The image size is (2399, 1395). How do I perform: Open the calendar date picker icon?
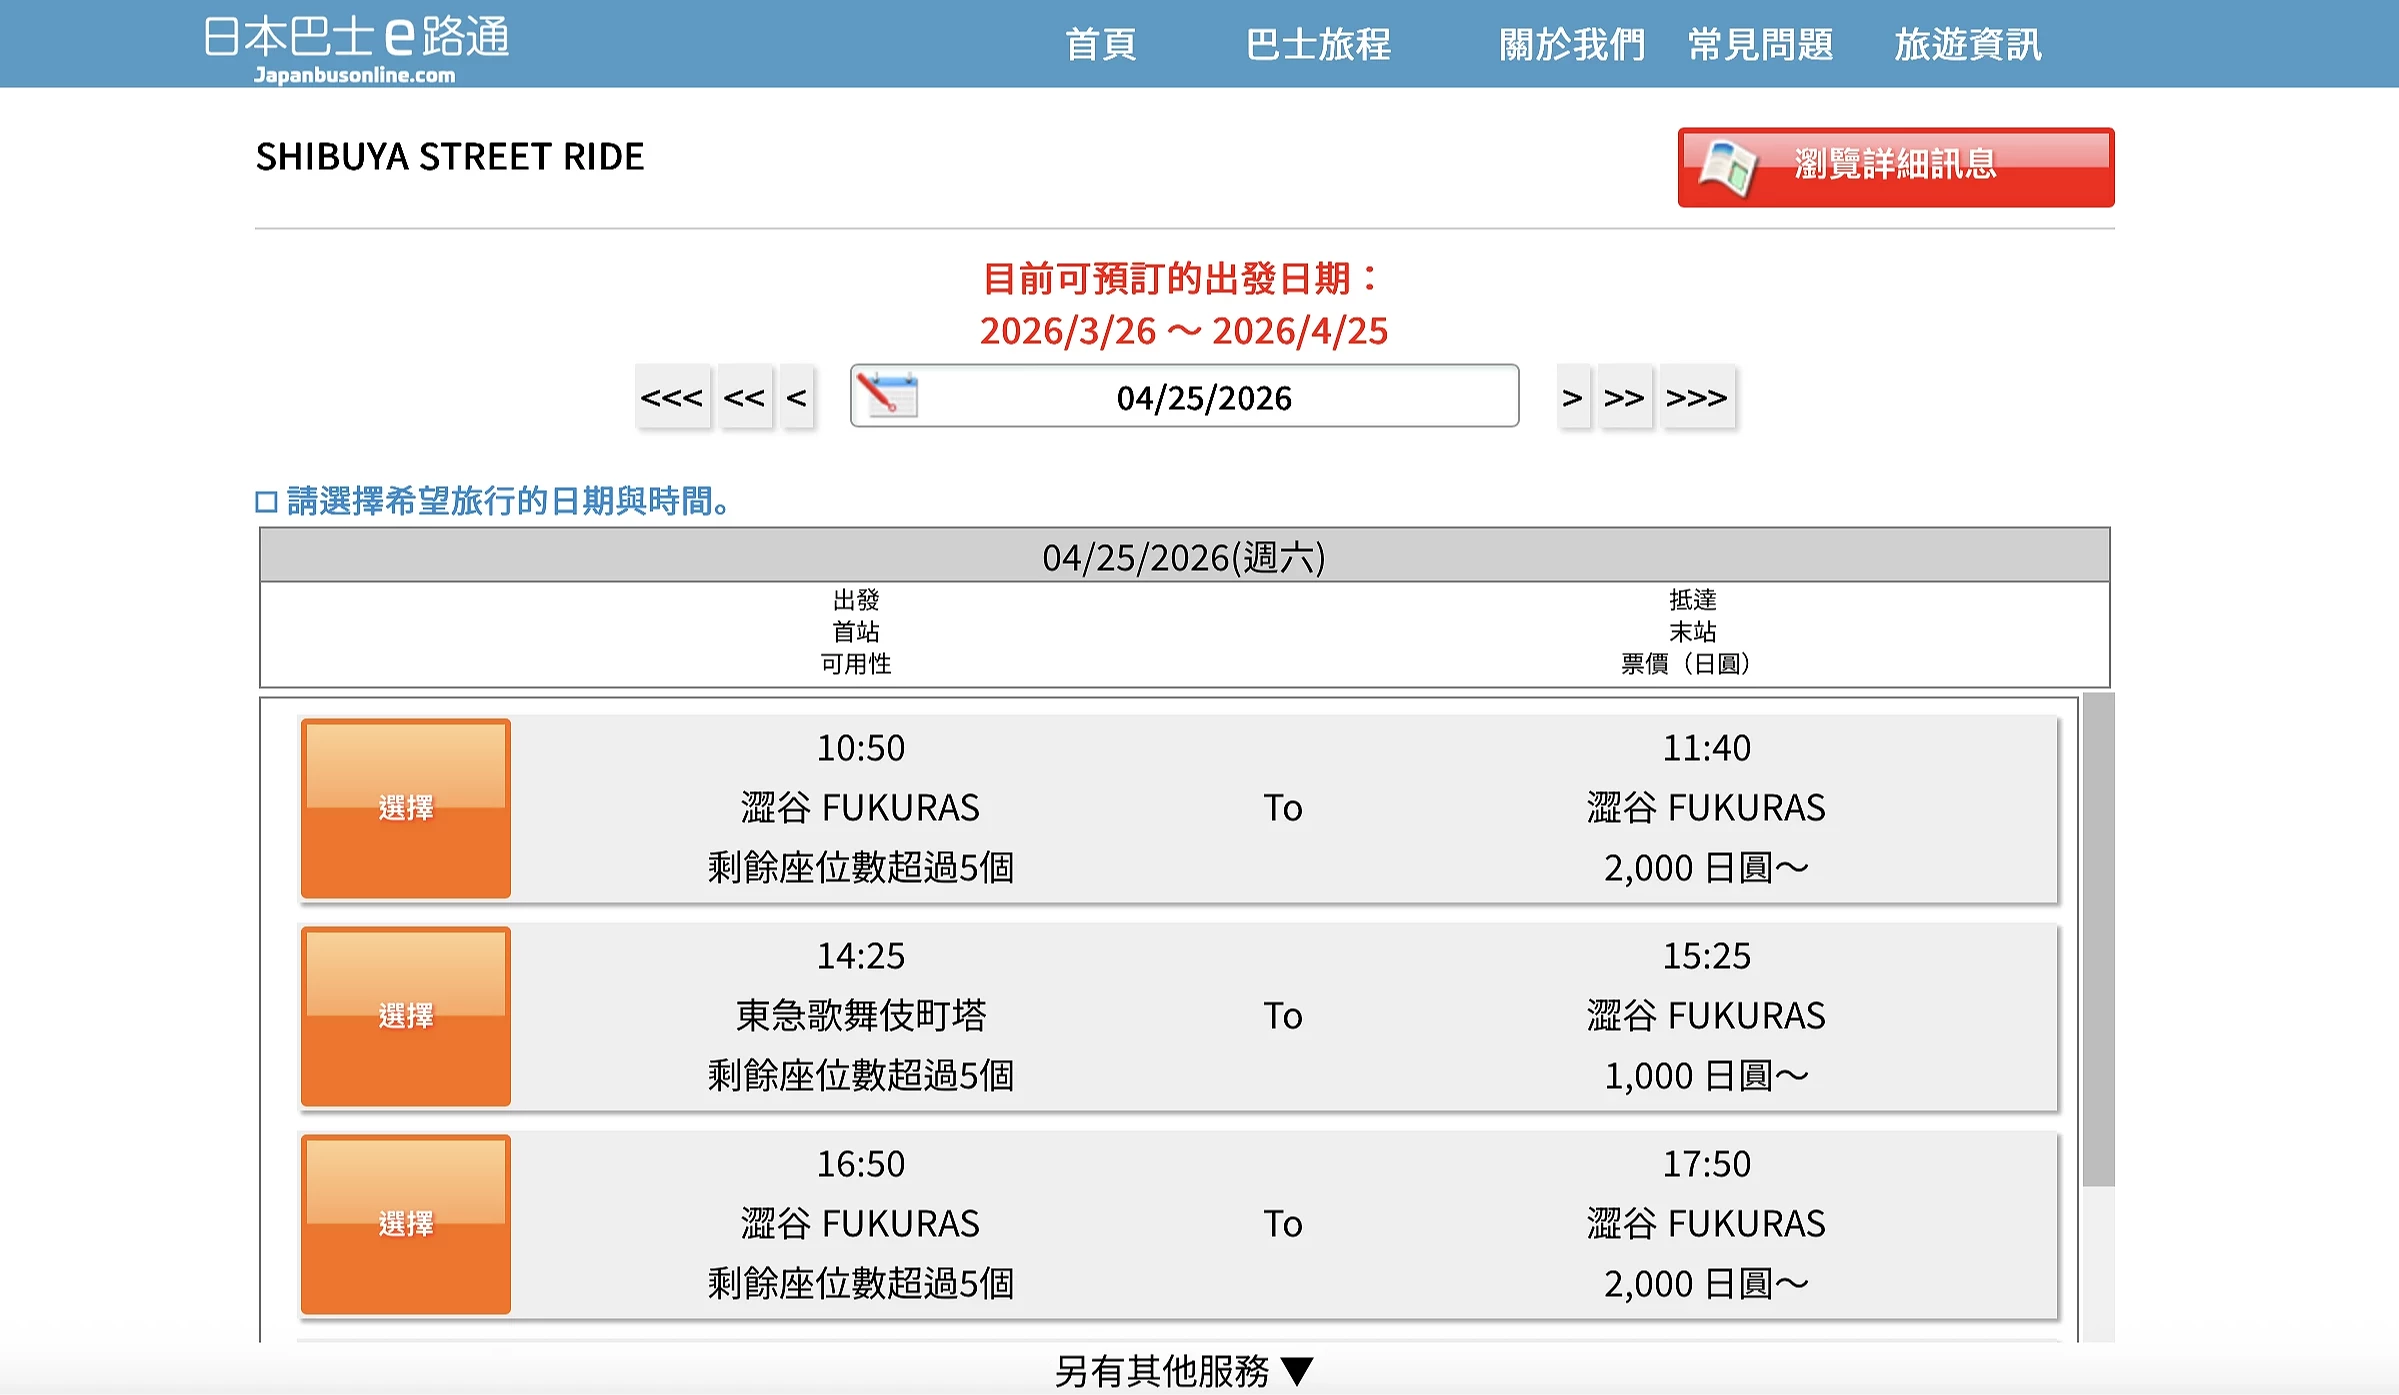pos(887,395)
